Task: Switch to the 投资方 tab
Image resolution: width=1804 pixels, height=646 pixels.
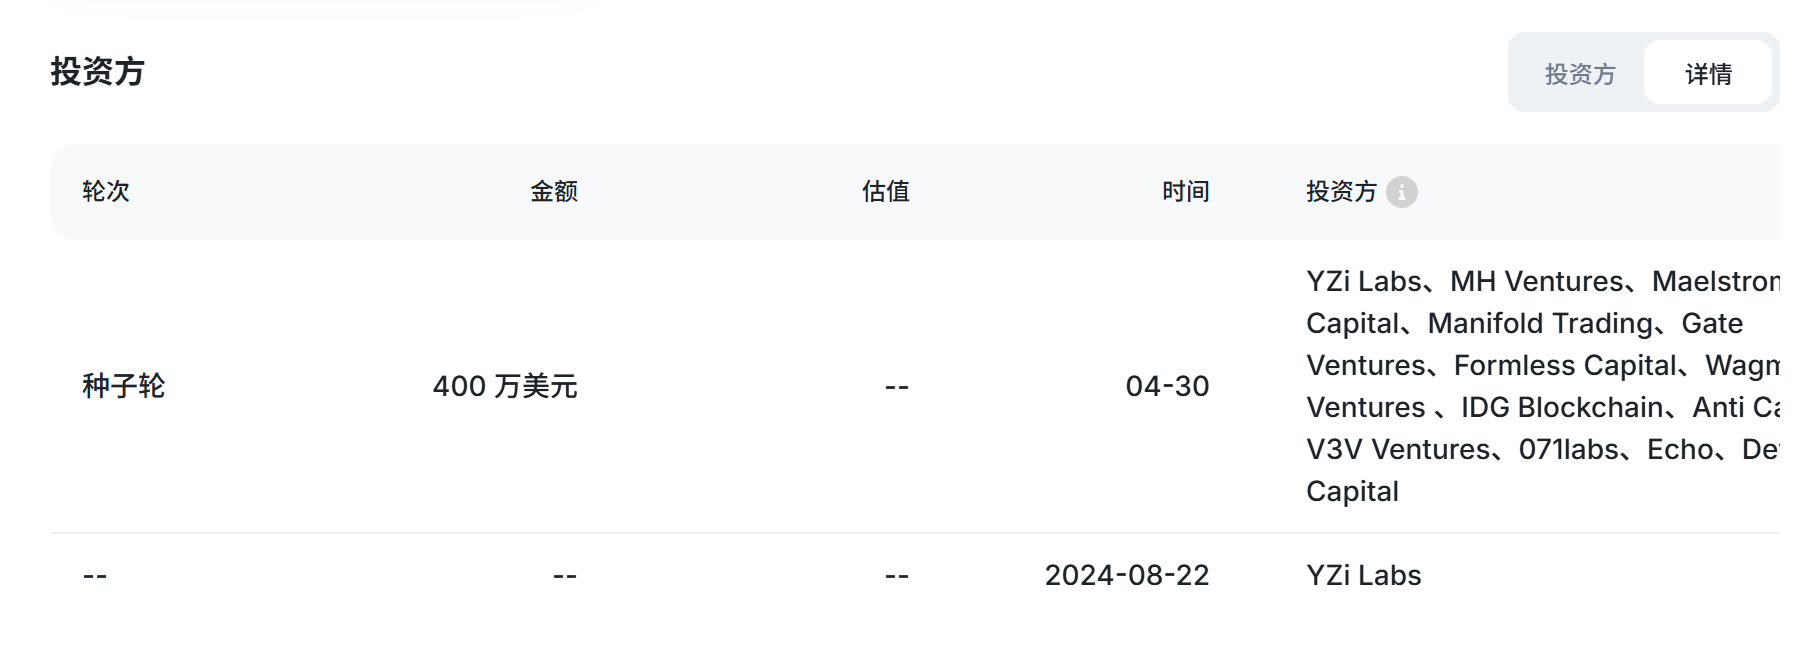Action: point(1579,74)
